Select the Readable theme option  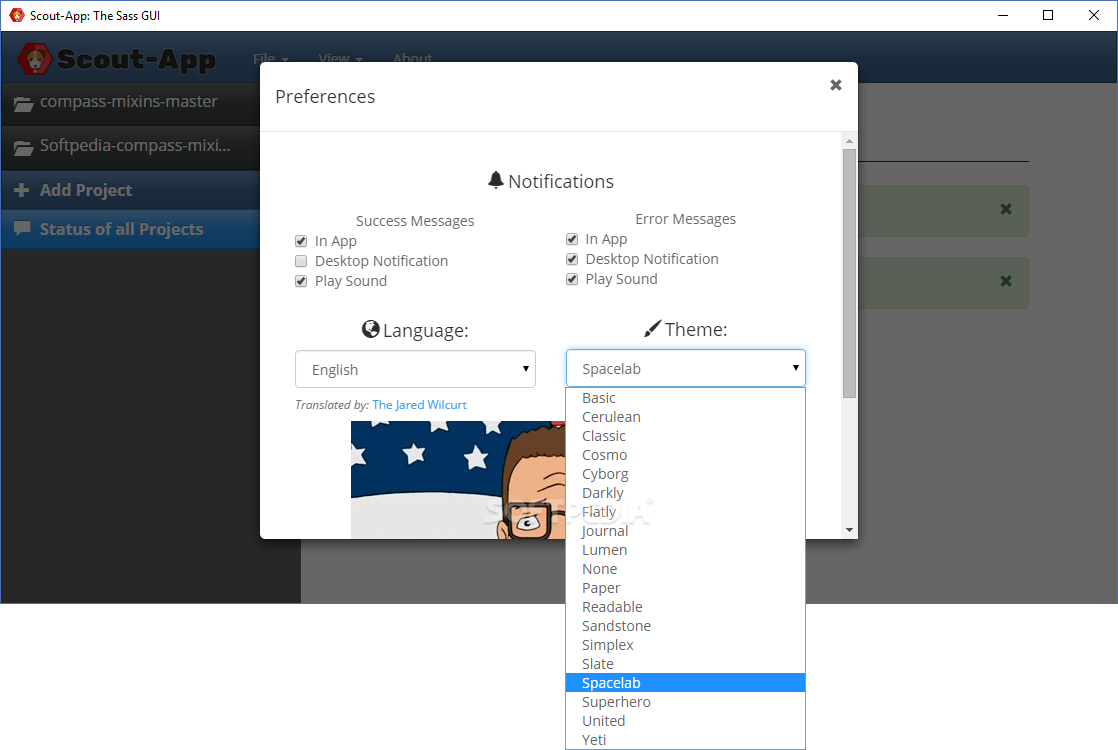[x=685, y=607]
